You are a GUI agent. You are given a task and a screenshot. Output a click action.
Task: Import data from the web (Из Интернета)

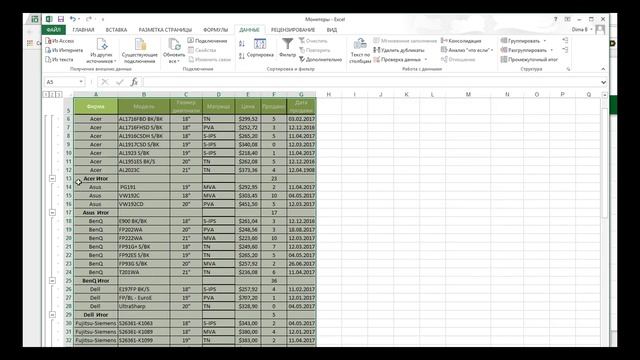pyautogui.click(x=64, y=50)
